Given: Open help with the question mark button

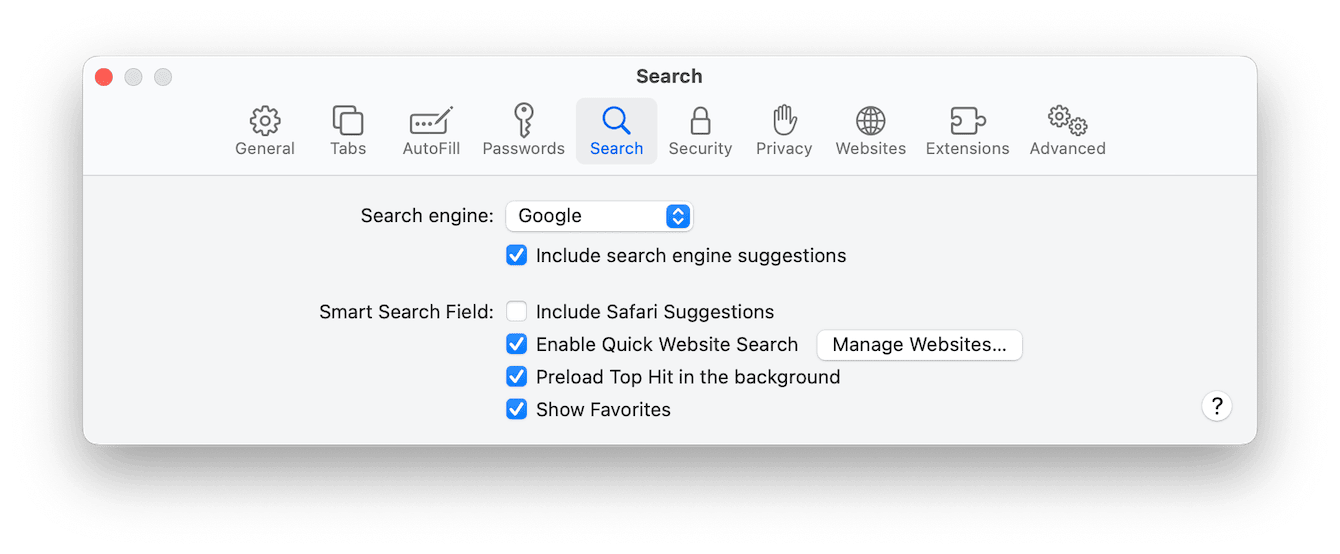Looking at the screenshot, I should tap(1217, 406).
